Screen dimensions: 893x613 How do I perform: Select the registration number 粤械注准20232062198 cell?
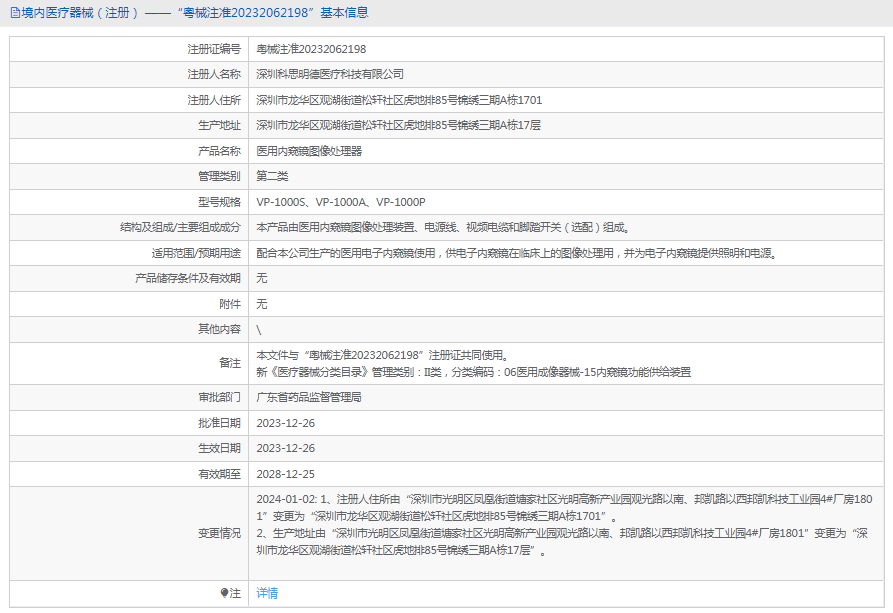pyautogui.click(x=315, y=48)
